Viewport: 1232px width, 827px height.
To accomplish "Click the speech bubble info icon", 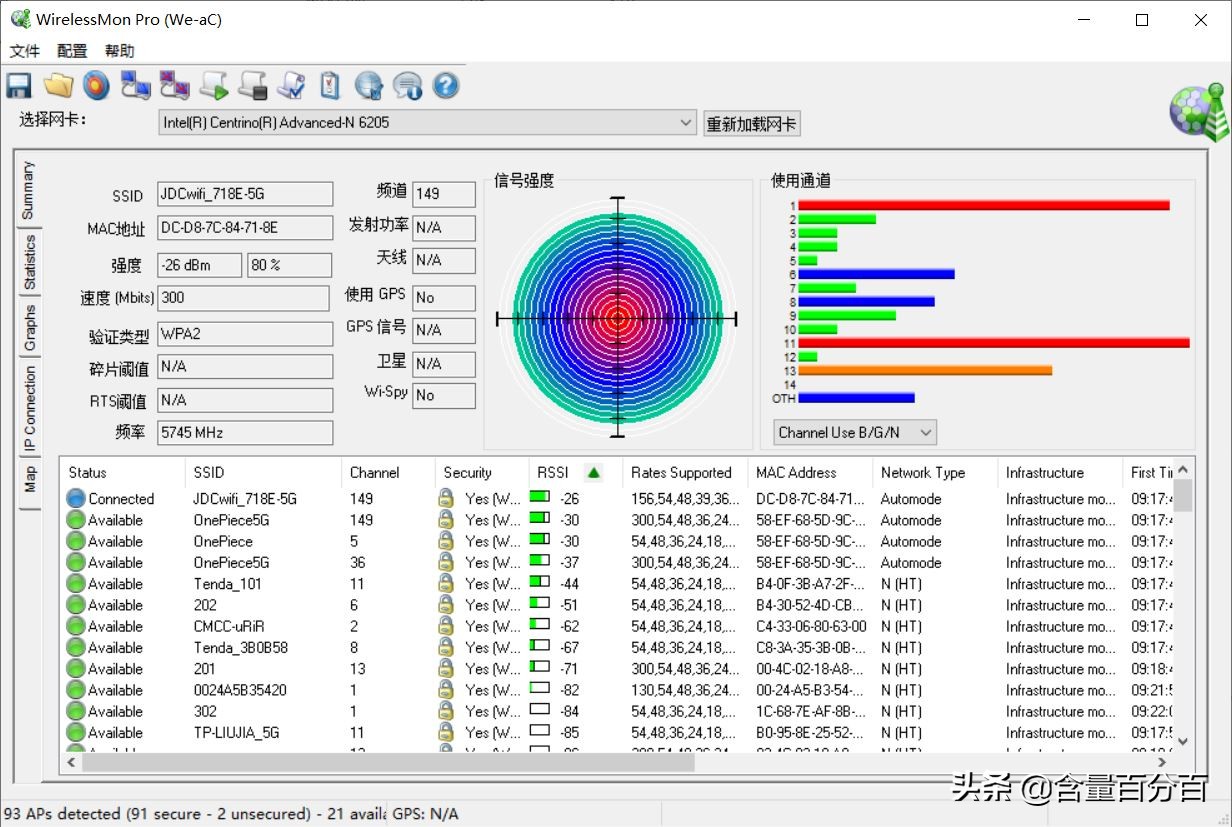I will click(407, 86).
